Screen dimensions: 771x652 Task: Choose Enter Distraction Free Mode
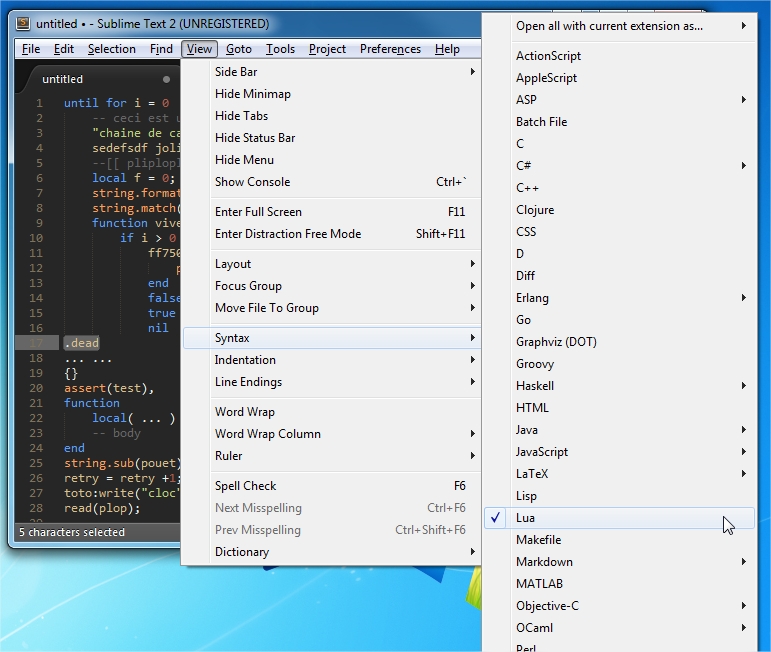point(331,234)
